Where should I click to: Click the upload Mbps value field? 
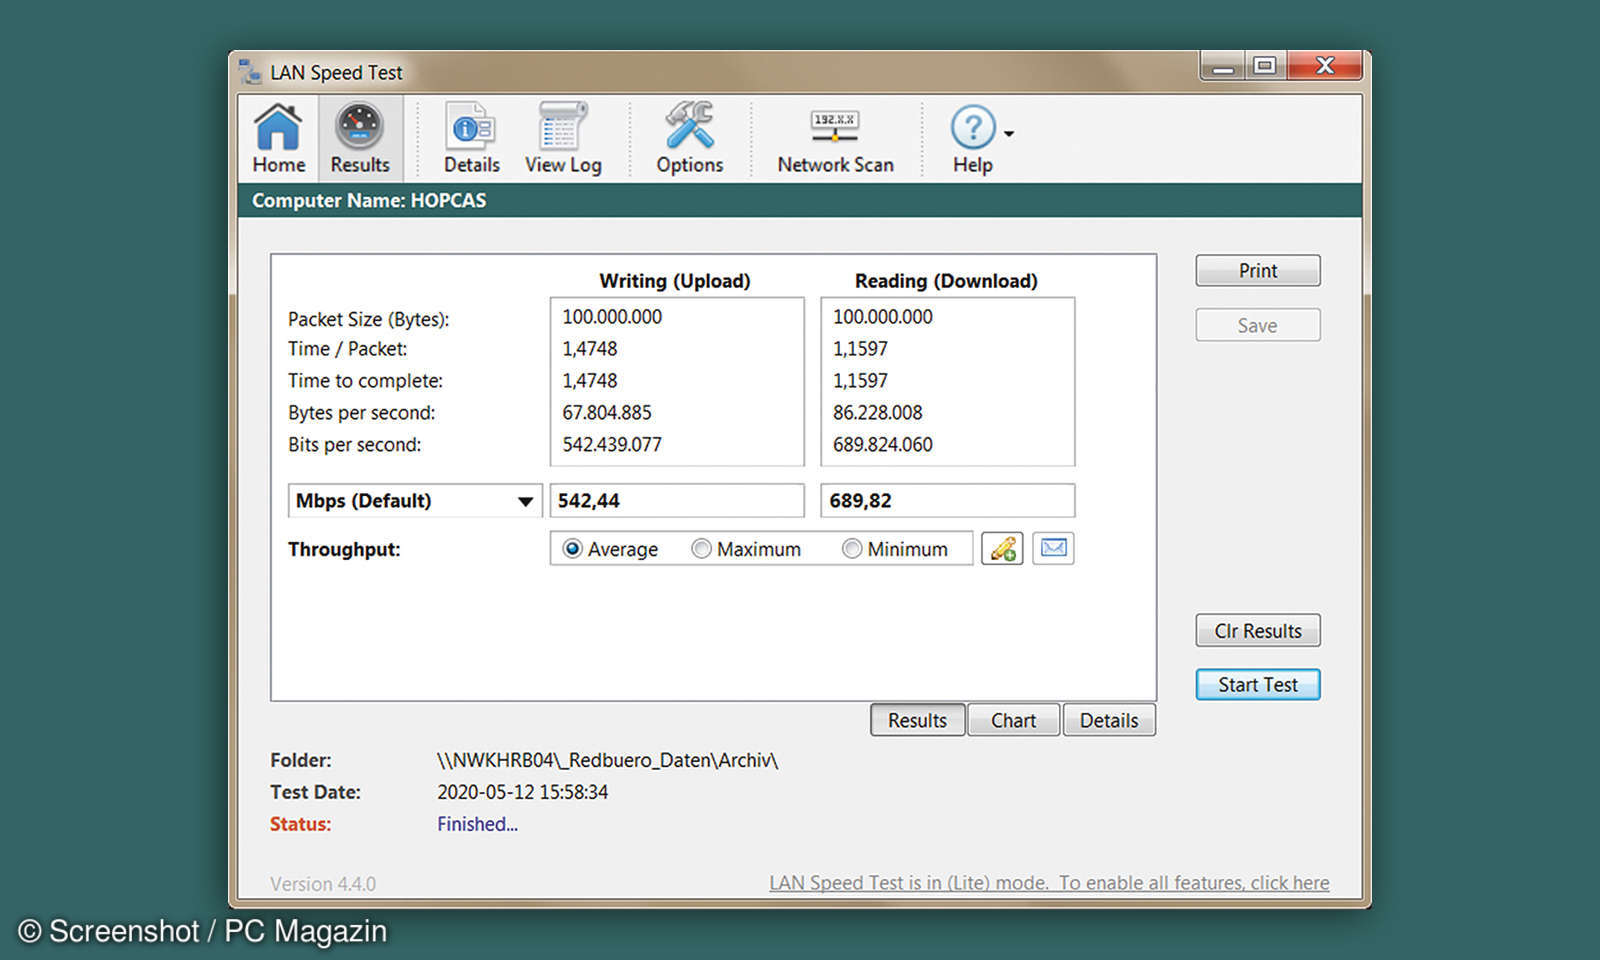[x=677, y=501]
